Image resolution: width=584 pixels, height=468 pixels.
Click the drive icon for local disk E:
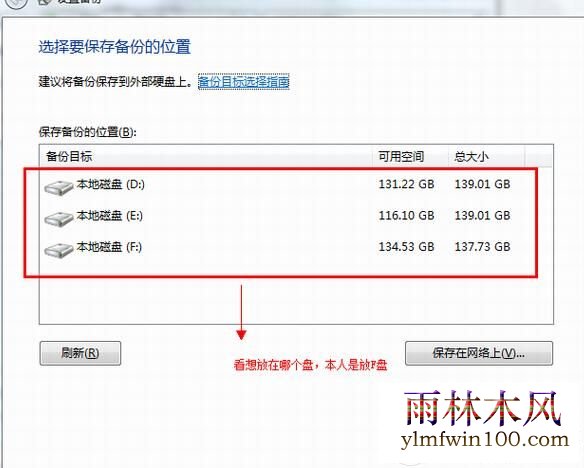(58, 218)
